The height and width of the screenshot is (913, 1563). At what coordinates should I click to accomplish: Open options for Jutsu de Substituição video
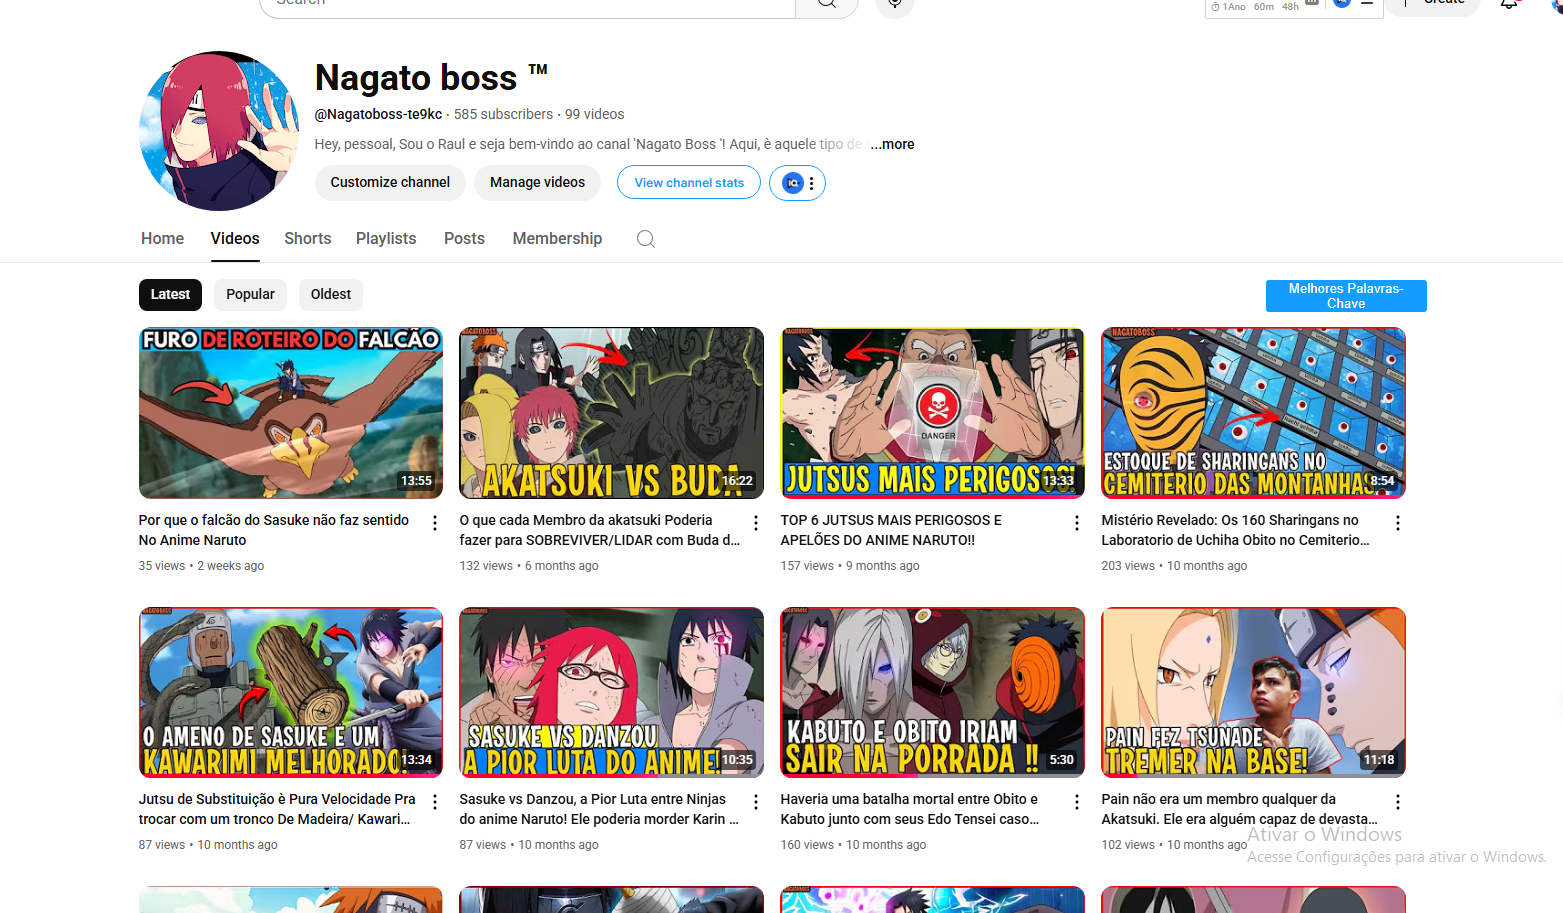click(x=435, y=802)
